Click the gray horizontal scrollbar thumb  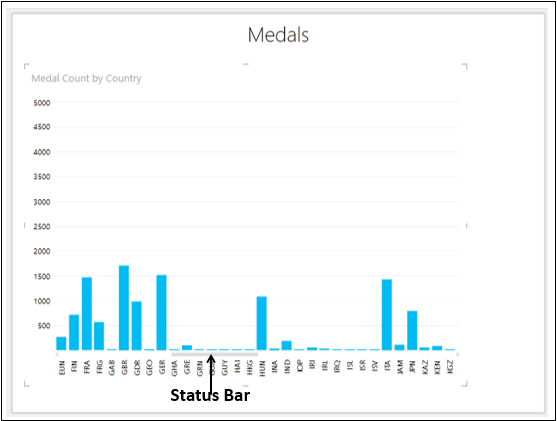(215, 354)
